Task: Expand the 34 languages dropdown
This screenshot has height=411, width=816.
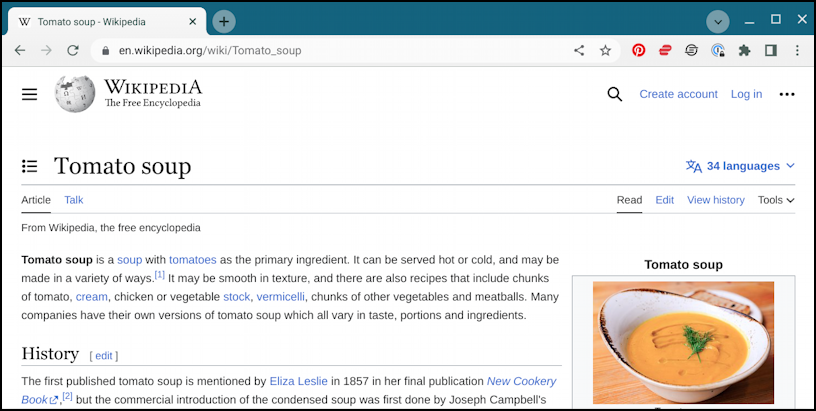Action: (740, 166)
